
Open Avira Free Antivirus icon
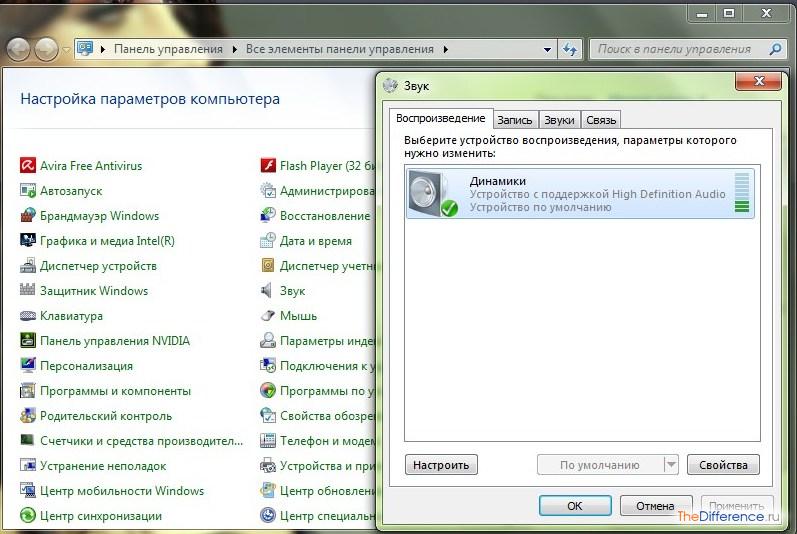[x=27, y=166]
